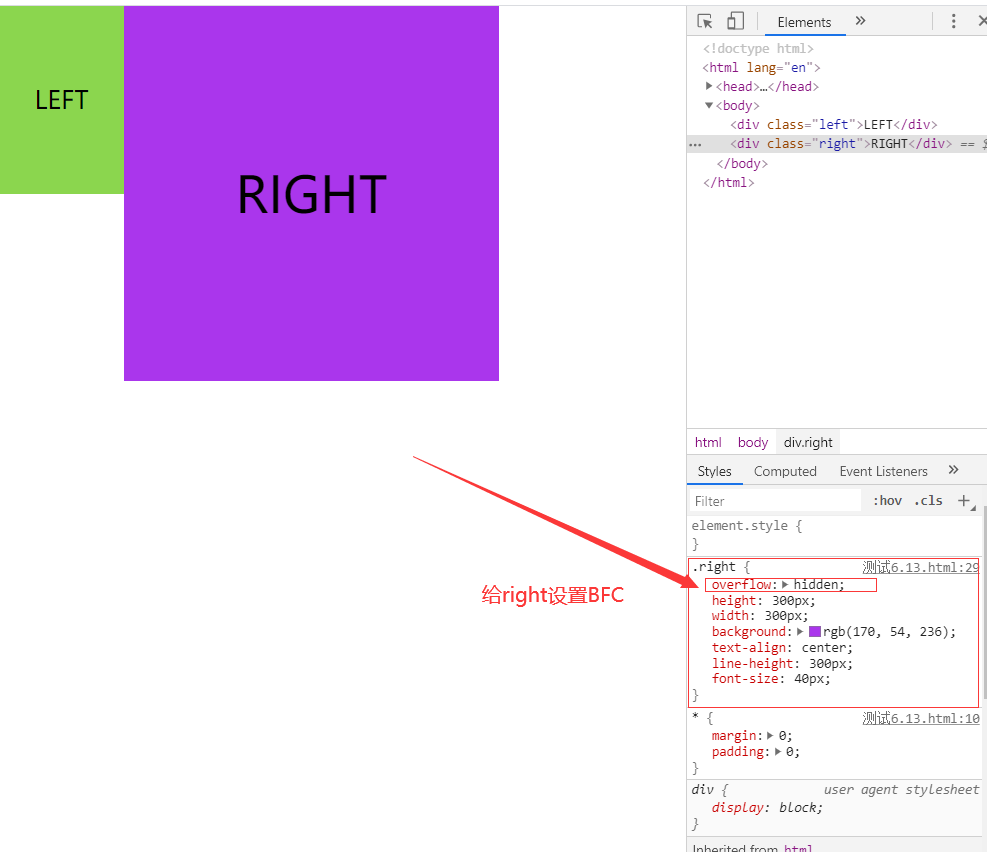Expand the overflow shorthand arrow
This screenshot has width=987, height=852.
tap(785, 585)
